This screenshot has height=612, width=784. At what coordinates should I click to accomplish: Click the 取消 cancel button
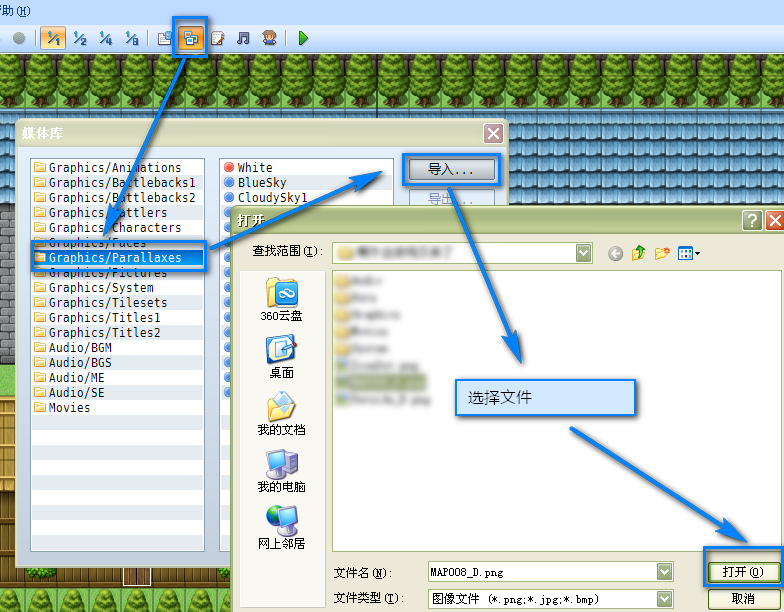(x=743, y=598)
